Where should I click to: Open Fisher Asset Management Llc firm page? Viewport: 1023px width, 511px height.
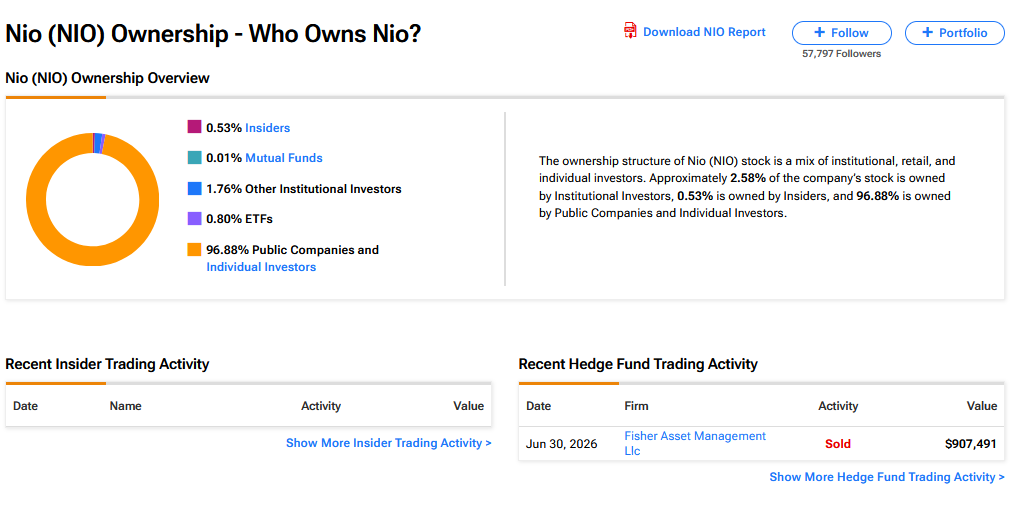[x=695, y=443]
